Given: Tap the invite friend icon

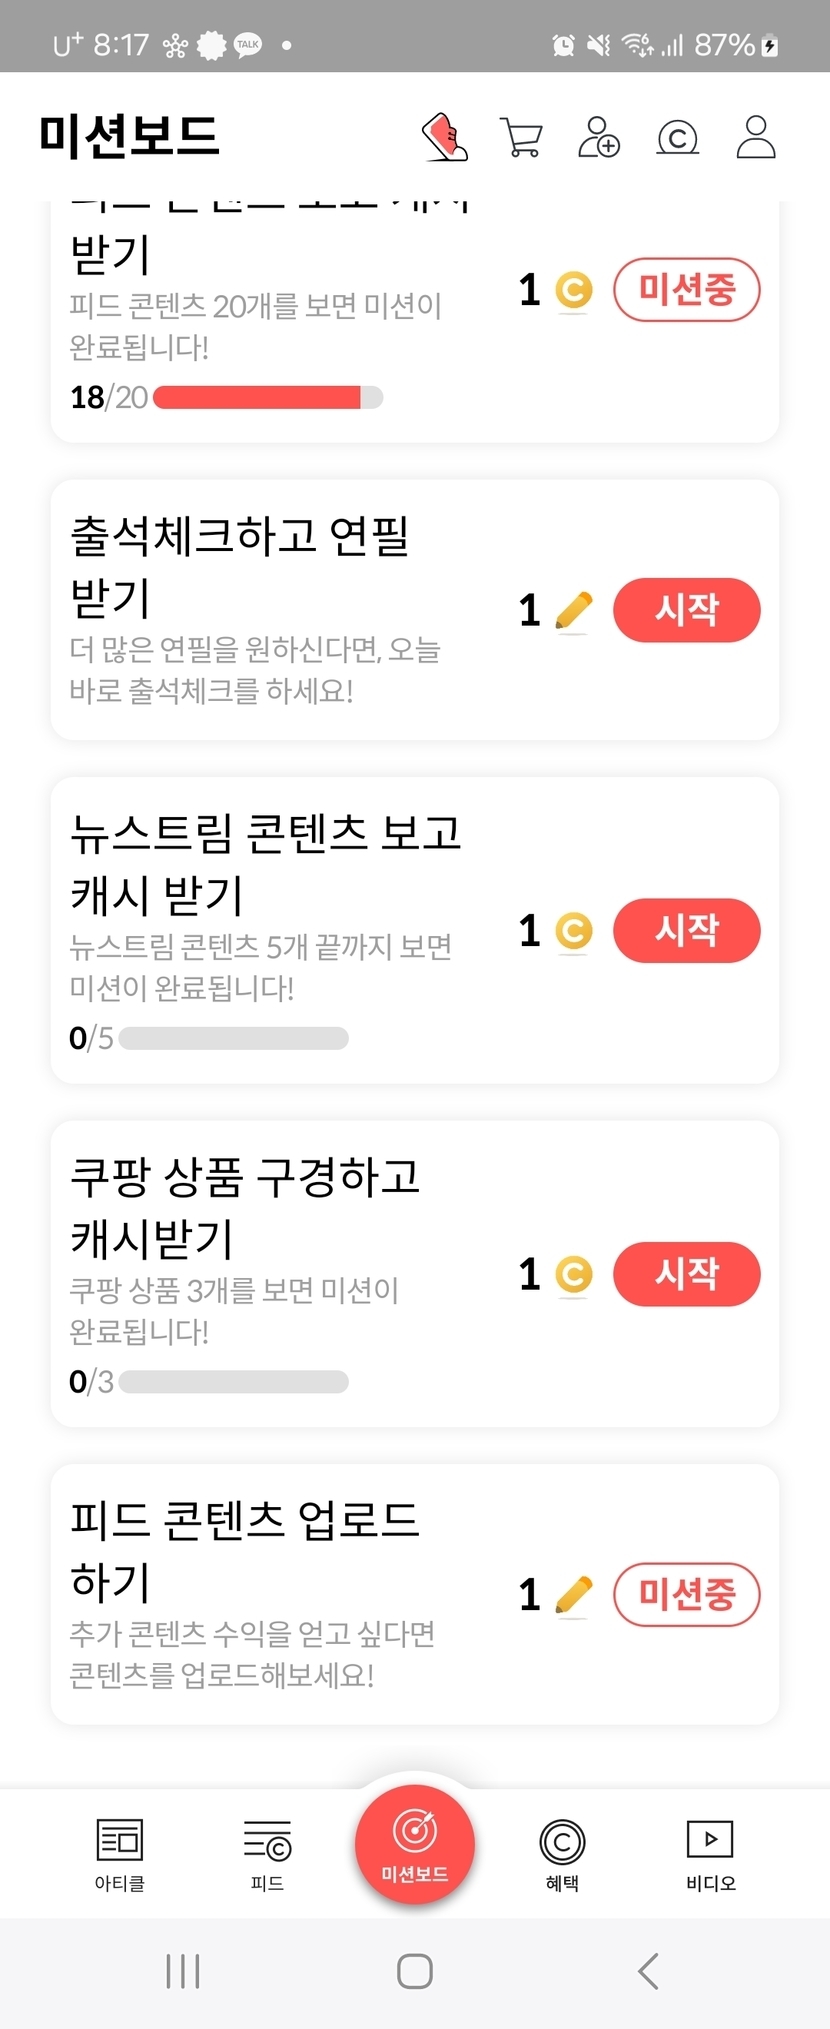Looking at the screenshot, I should pos(599,137).
